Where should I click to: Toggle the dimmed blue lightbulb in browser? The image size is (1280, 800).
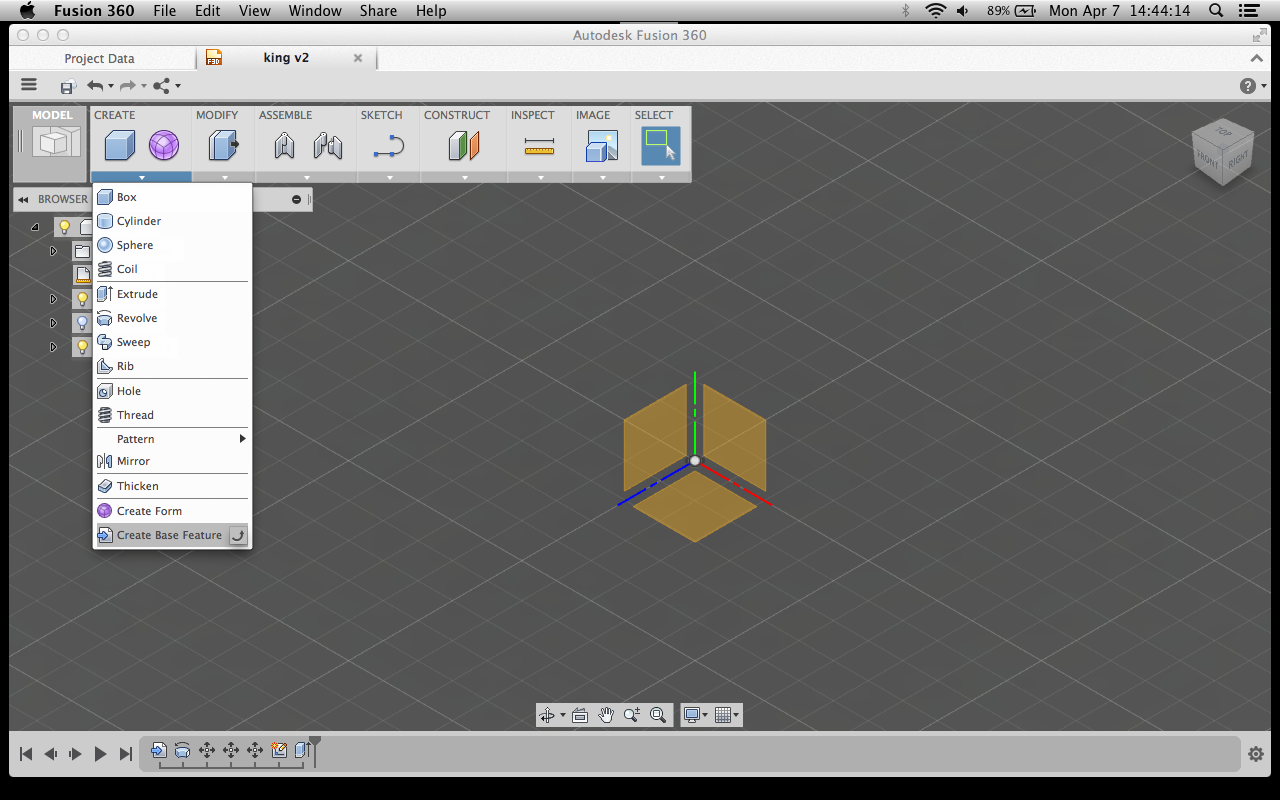(82, 323)
